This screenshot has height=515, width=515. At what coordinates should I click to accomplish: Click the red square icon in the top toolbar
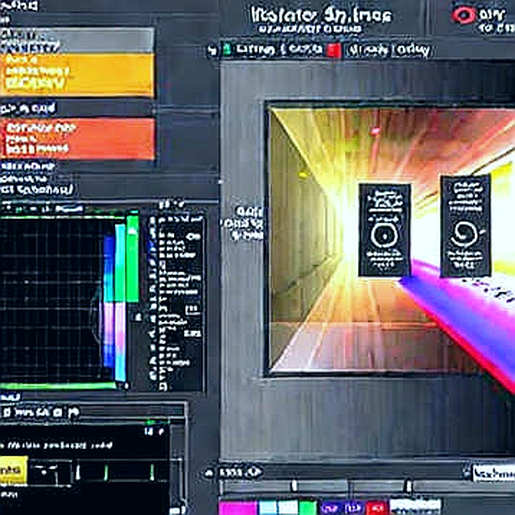coord(334,51)
